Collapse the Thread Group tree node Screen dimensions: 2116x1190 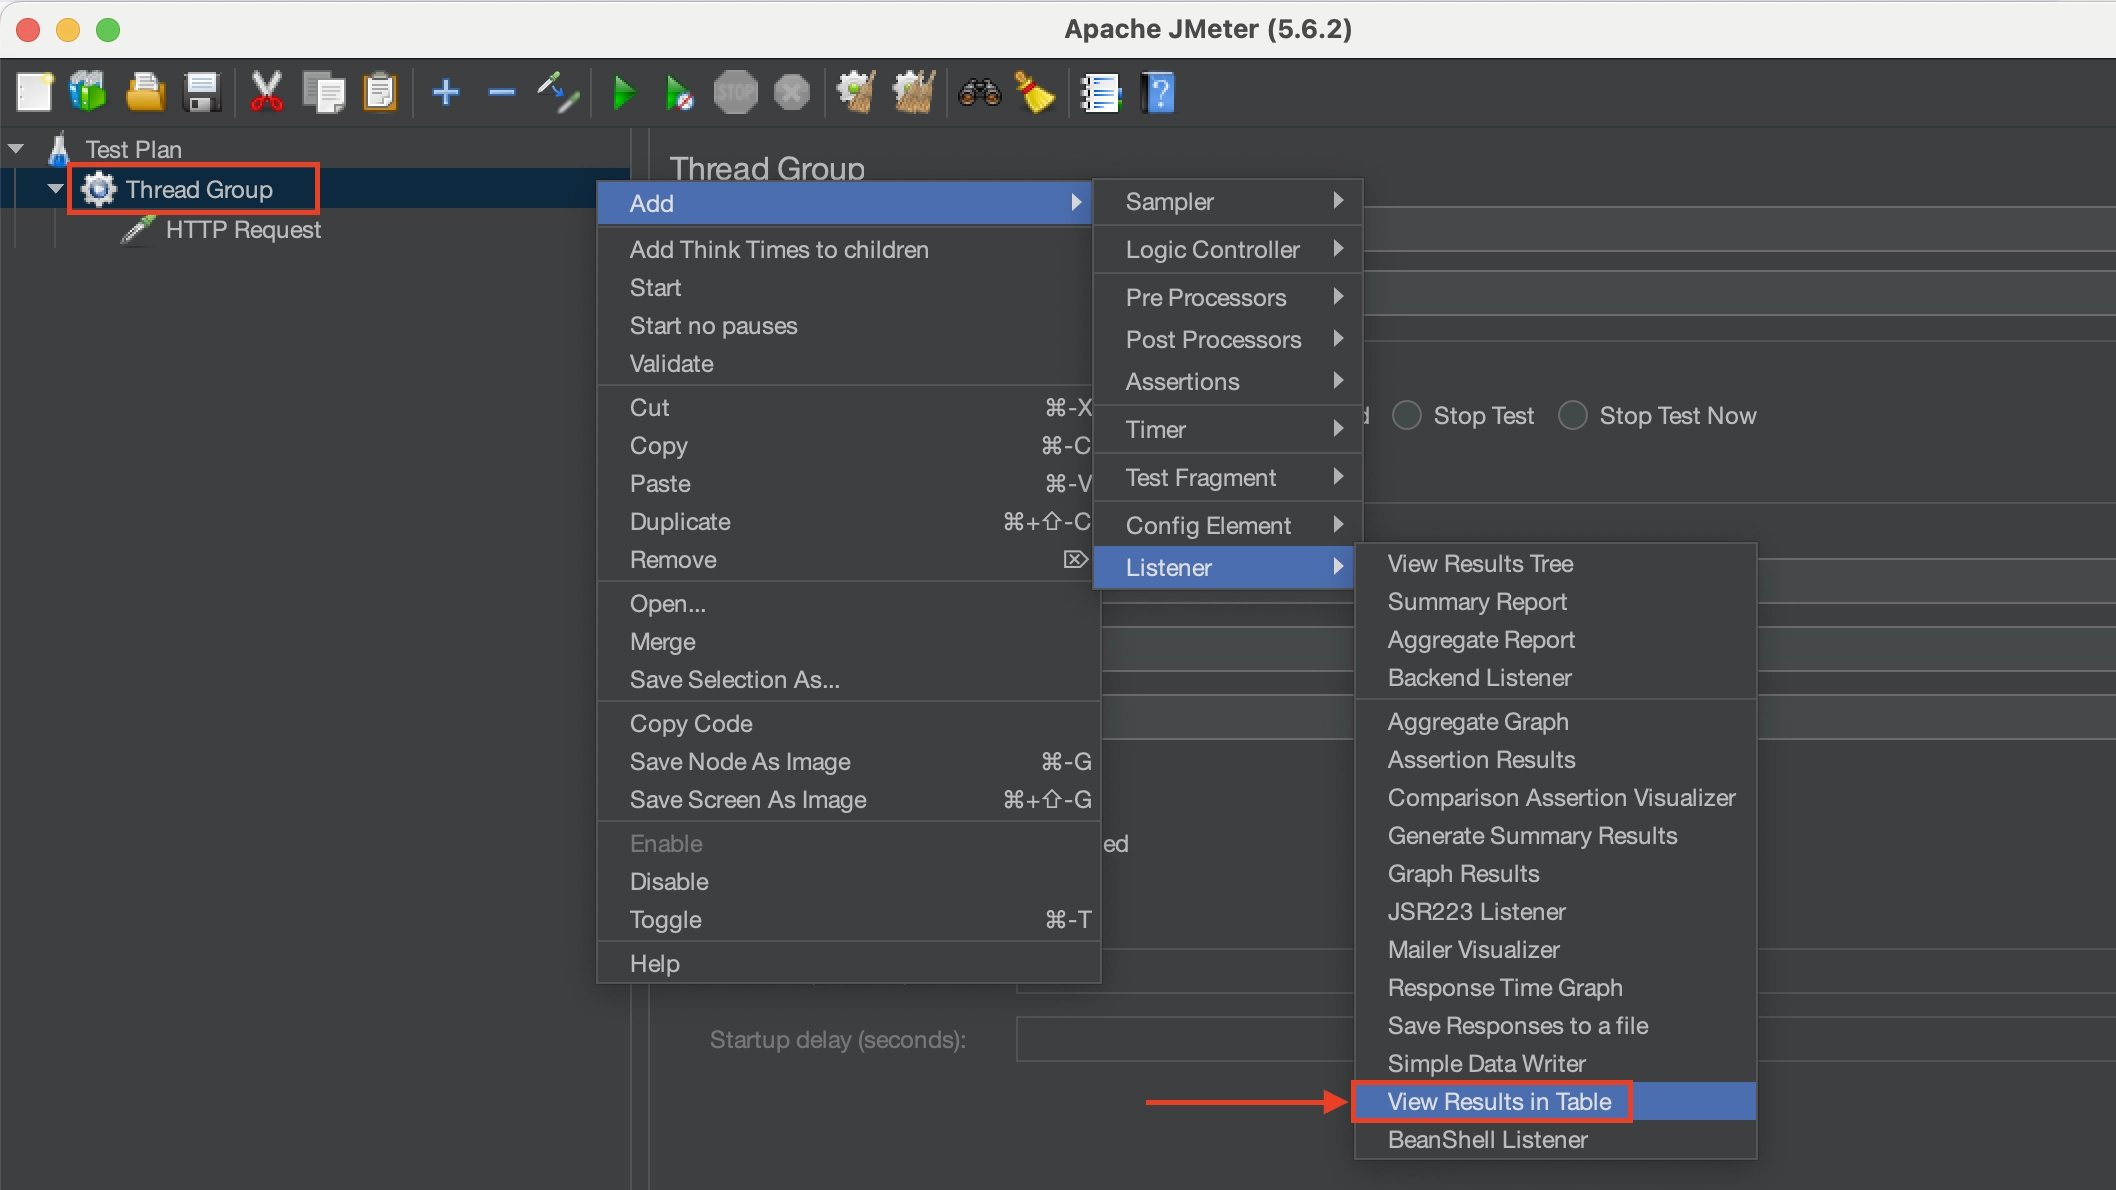[x=55, y=189]
